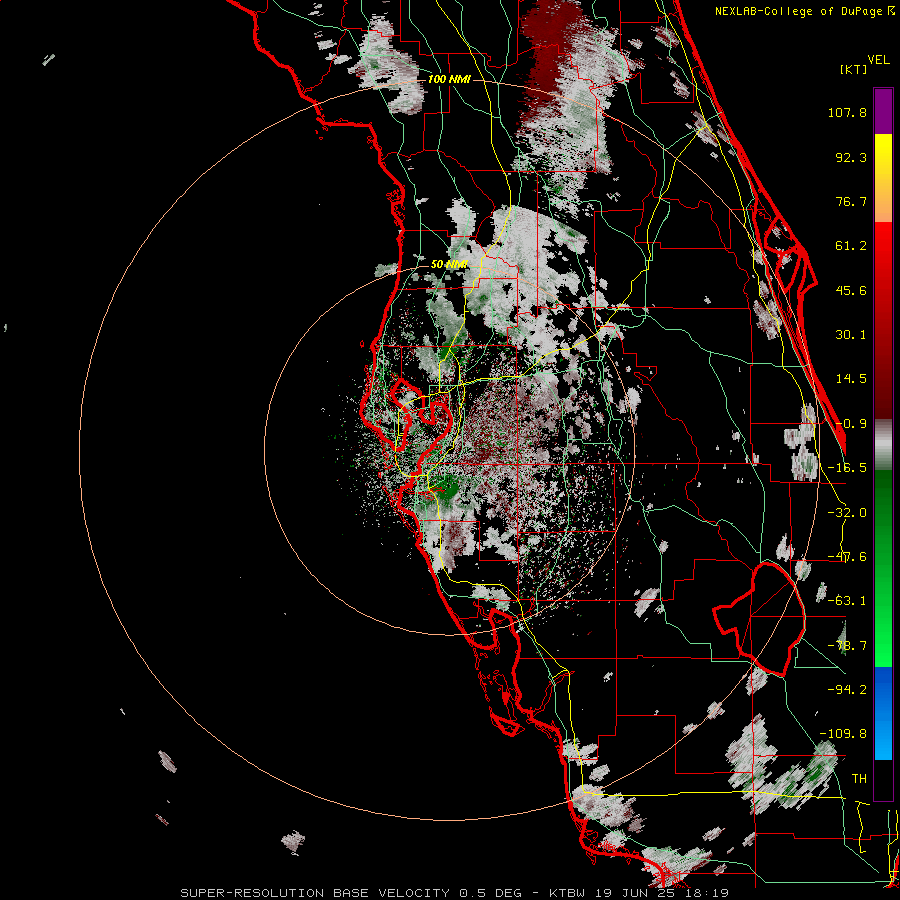Click the VEL legend title
The width and height of the screenshot is (900, 900).
(x=879, y=60)
